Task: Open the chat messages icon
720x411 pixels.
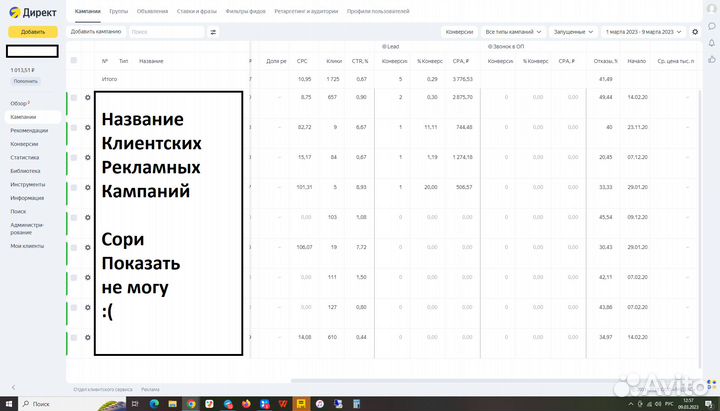Action: 712,26
